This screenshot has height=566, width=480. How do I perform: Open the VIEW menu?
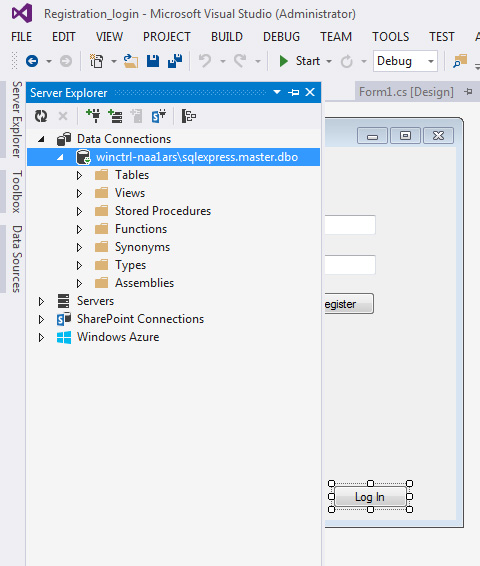(109, 37)
